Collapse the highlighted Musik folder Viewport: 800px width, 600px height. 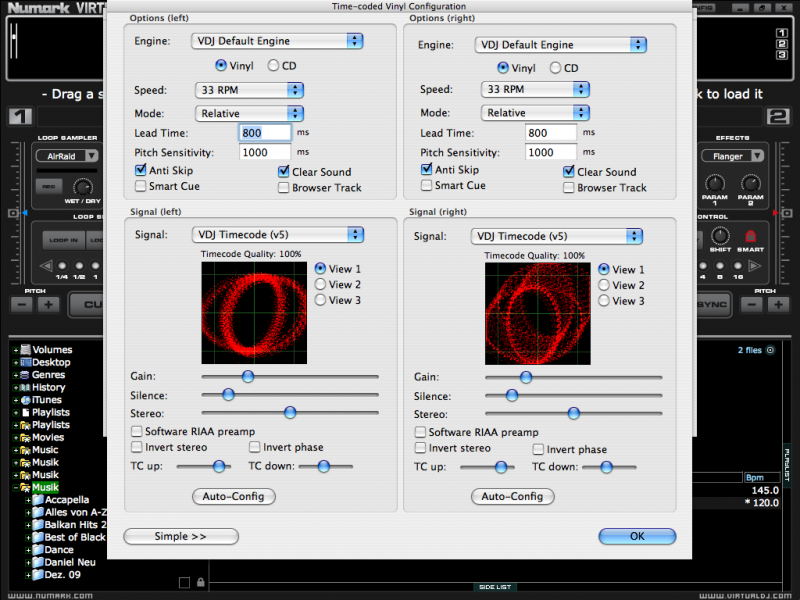click(15, 488)
